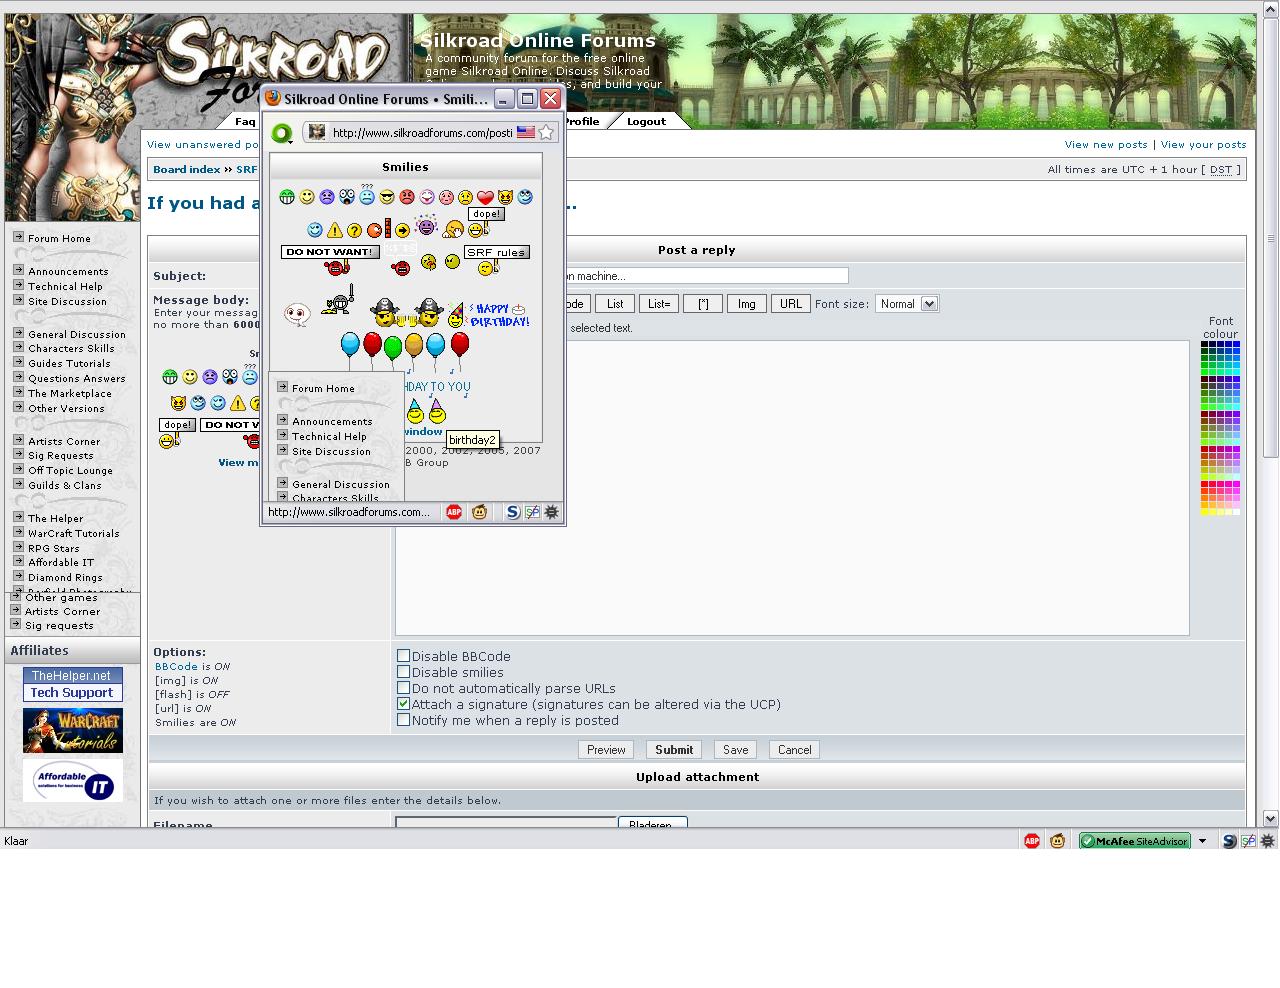Go to the Faq tab

245,121
